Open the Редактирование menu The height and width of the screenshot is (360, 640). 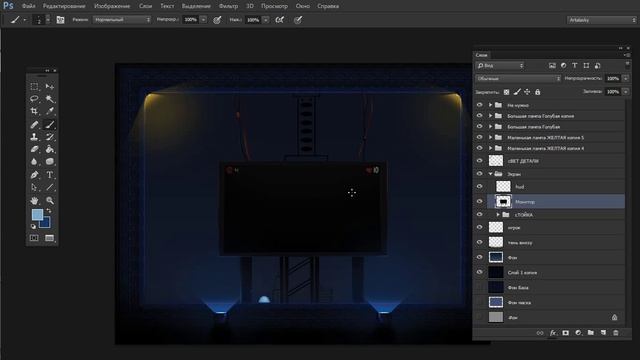pos(64,6)
